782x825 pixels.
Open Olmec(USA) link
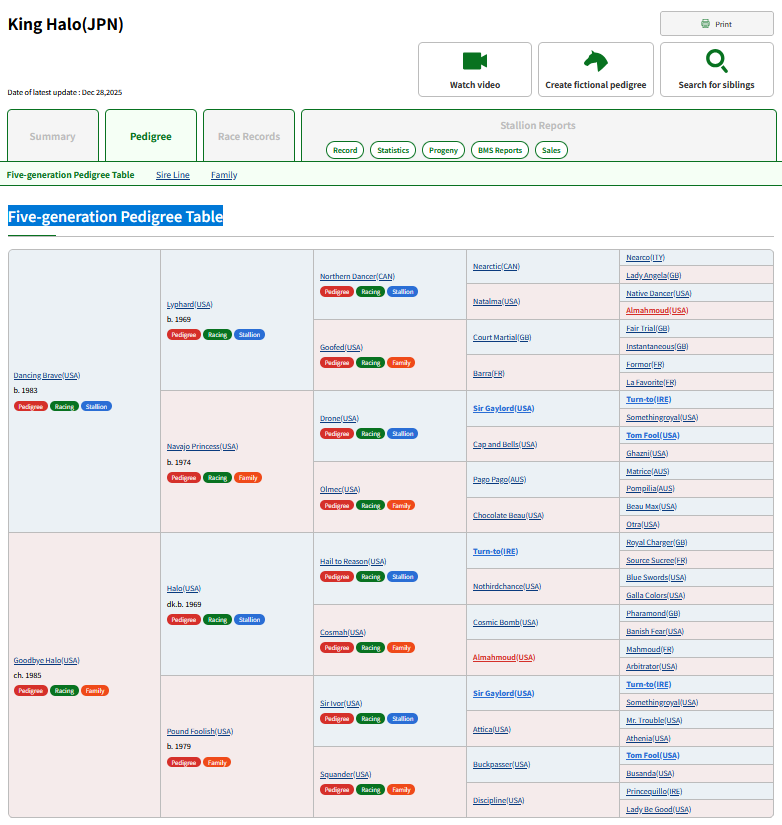pyautogui.click(x=340, y=489)
